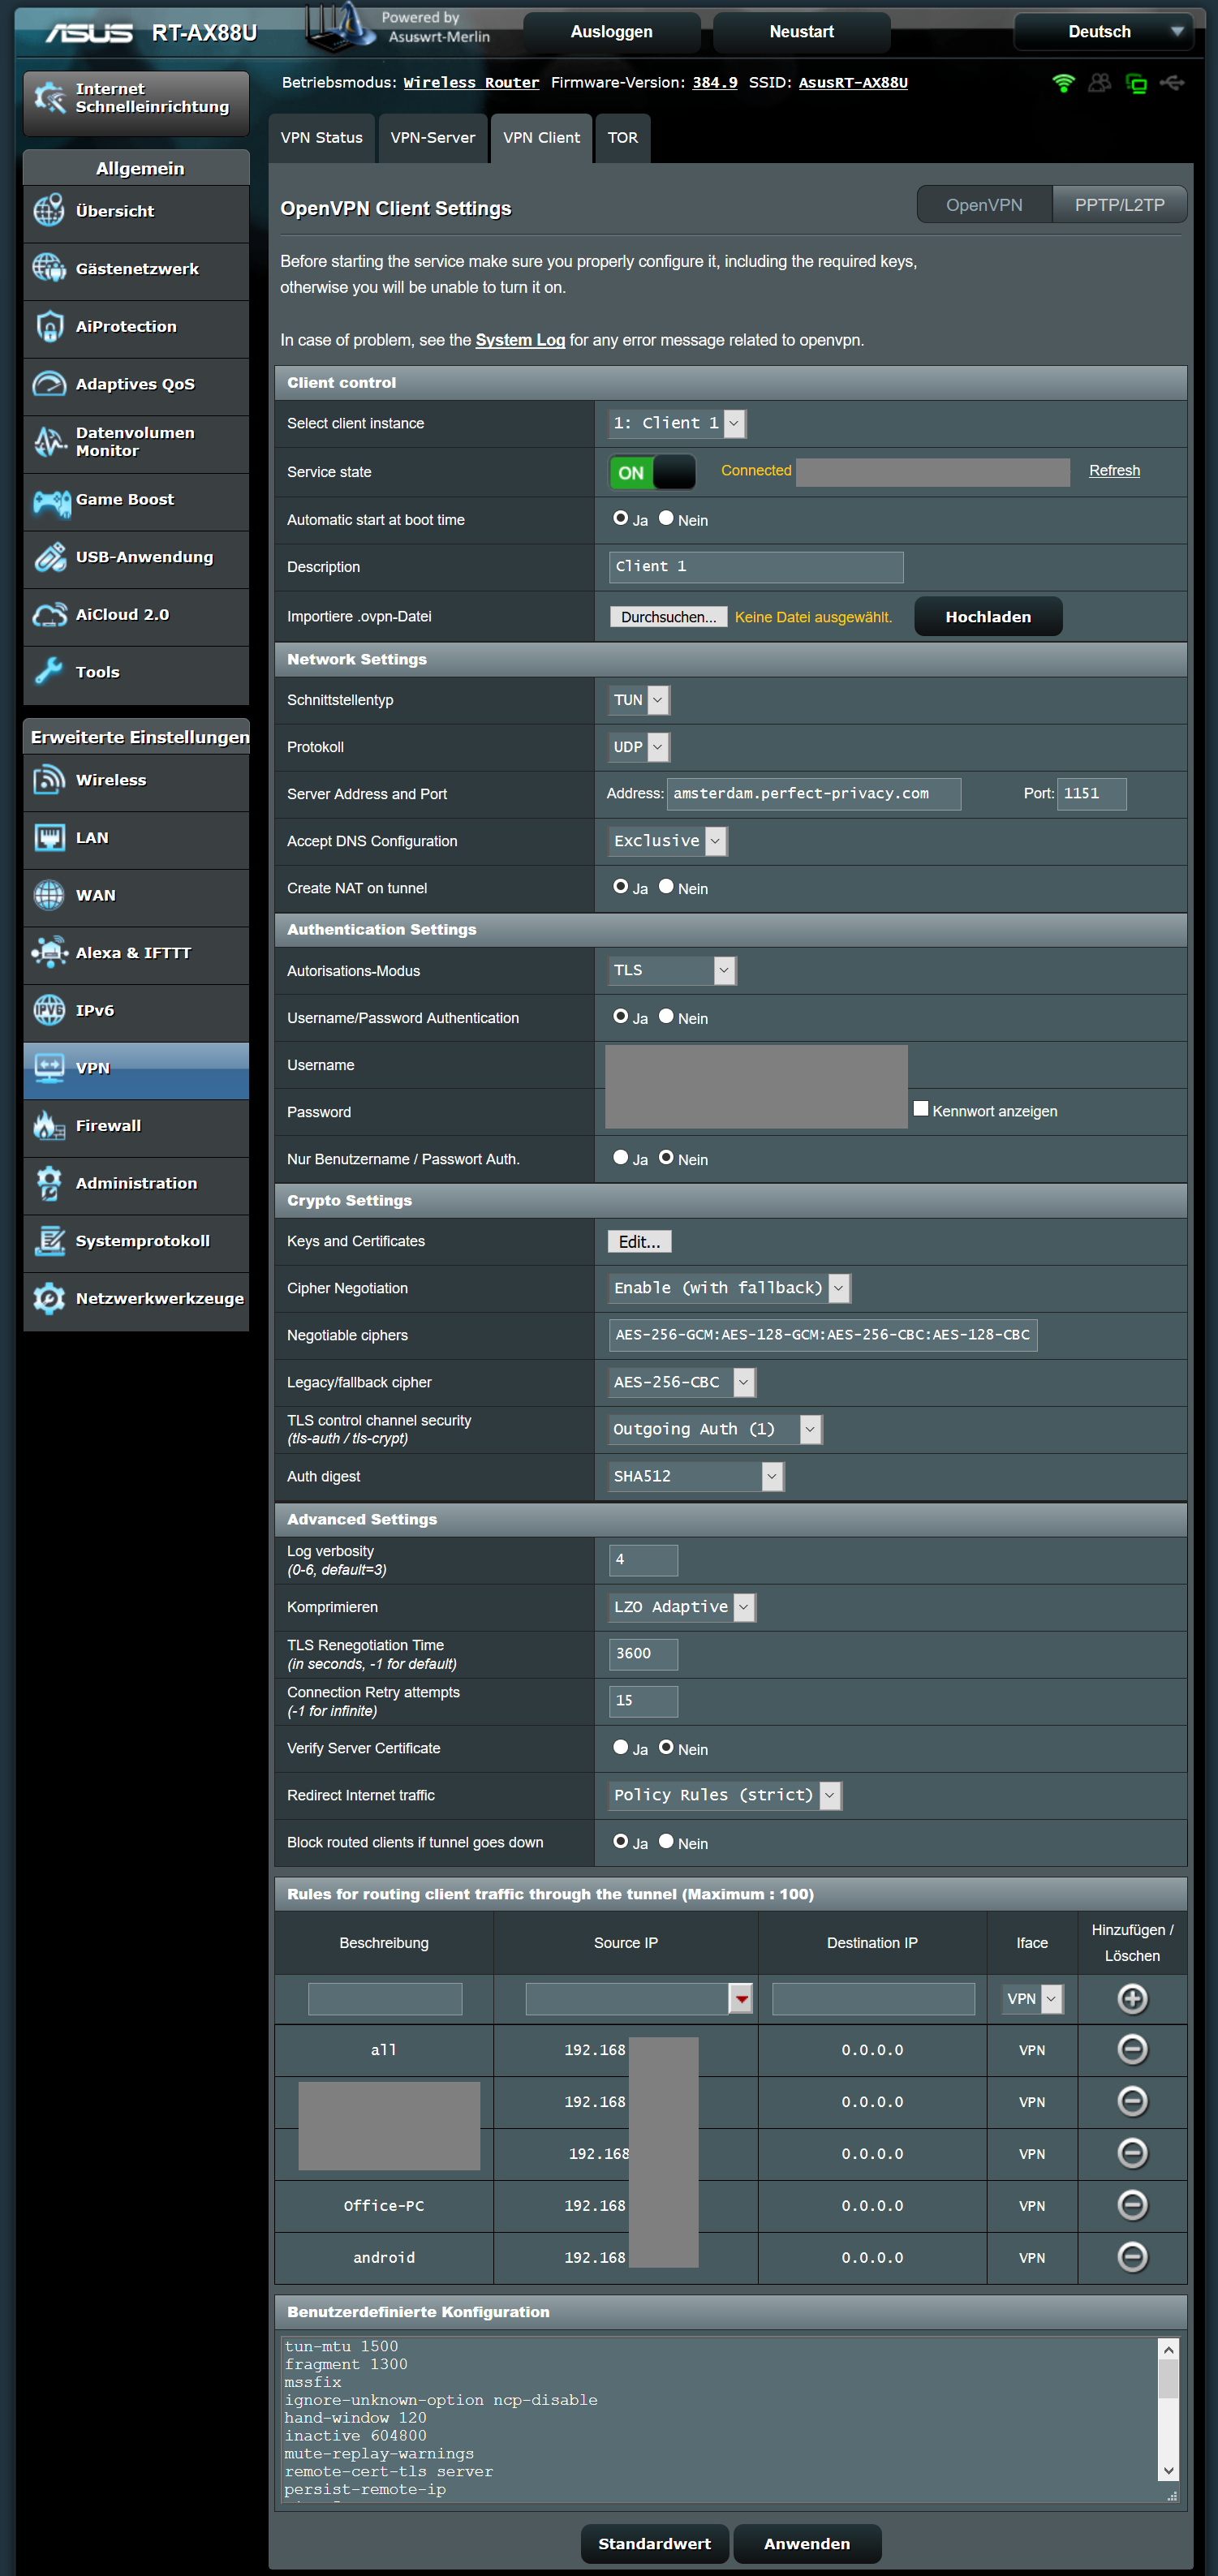This screenshot has width=1218, height=2576.
Task: Enable Kennwort anzeigen checkbox
Action: tap(921, 1109)
